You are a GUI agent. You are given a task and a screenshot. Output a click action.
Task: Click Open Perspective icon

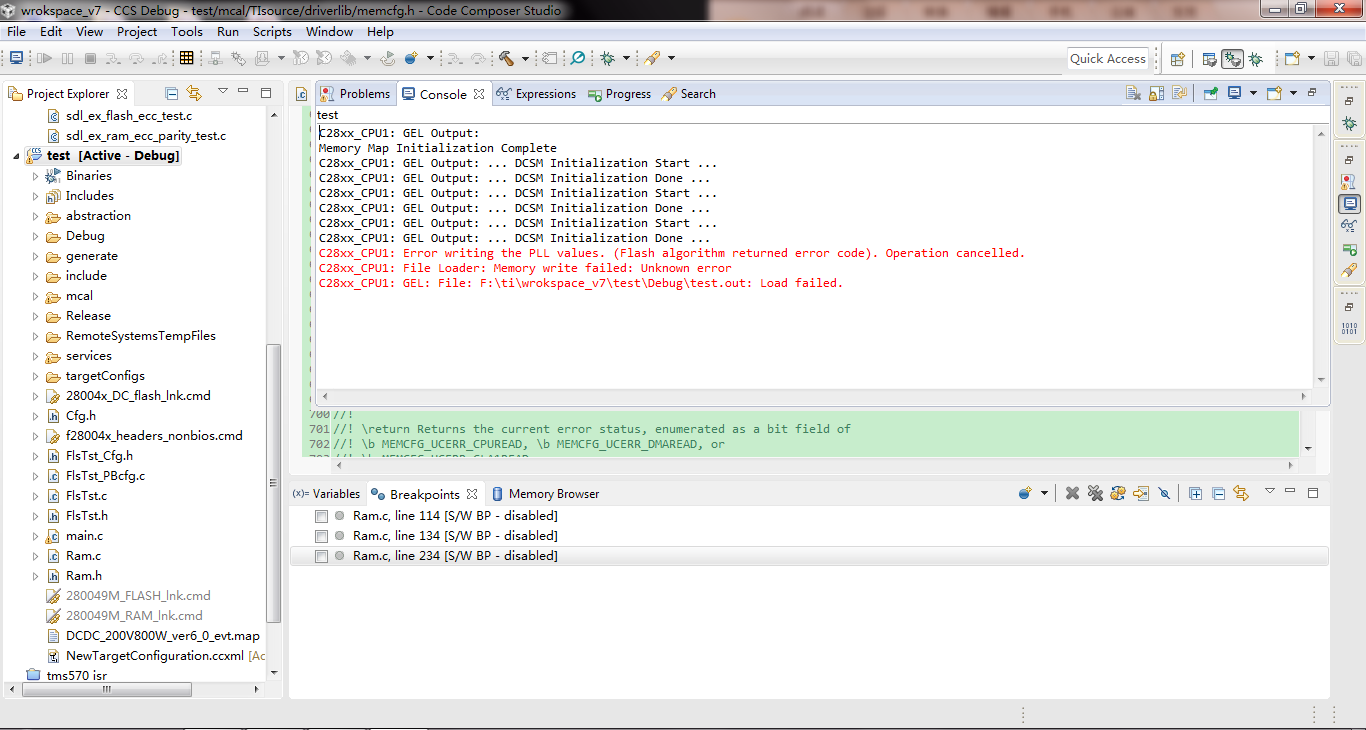(x=1178, y=59)
